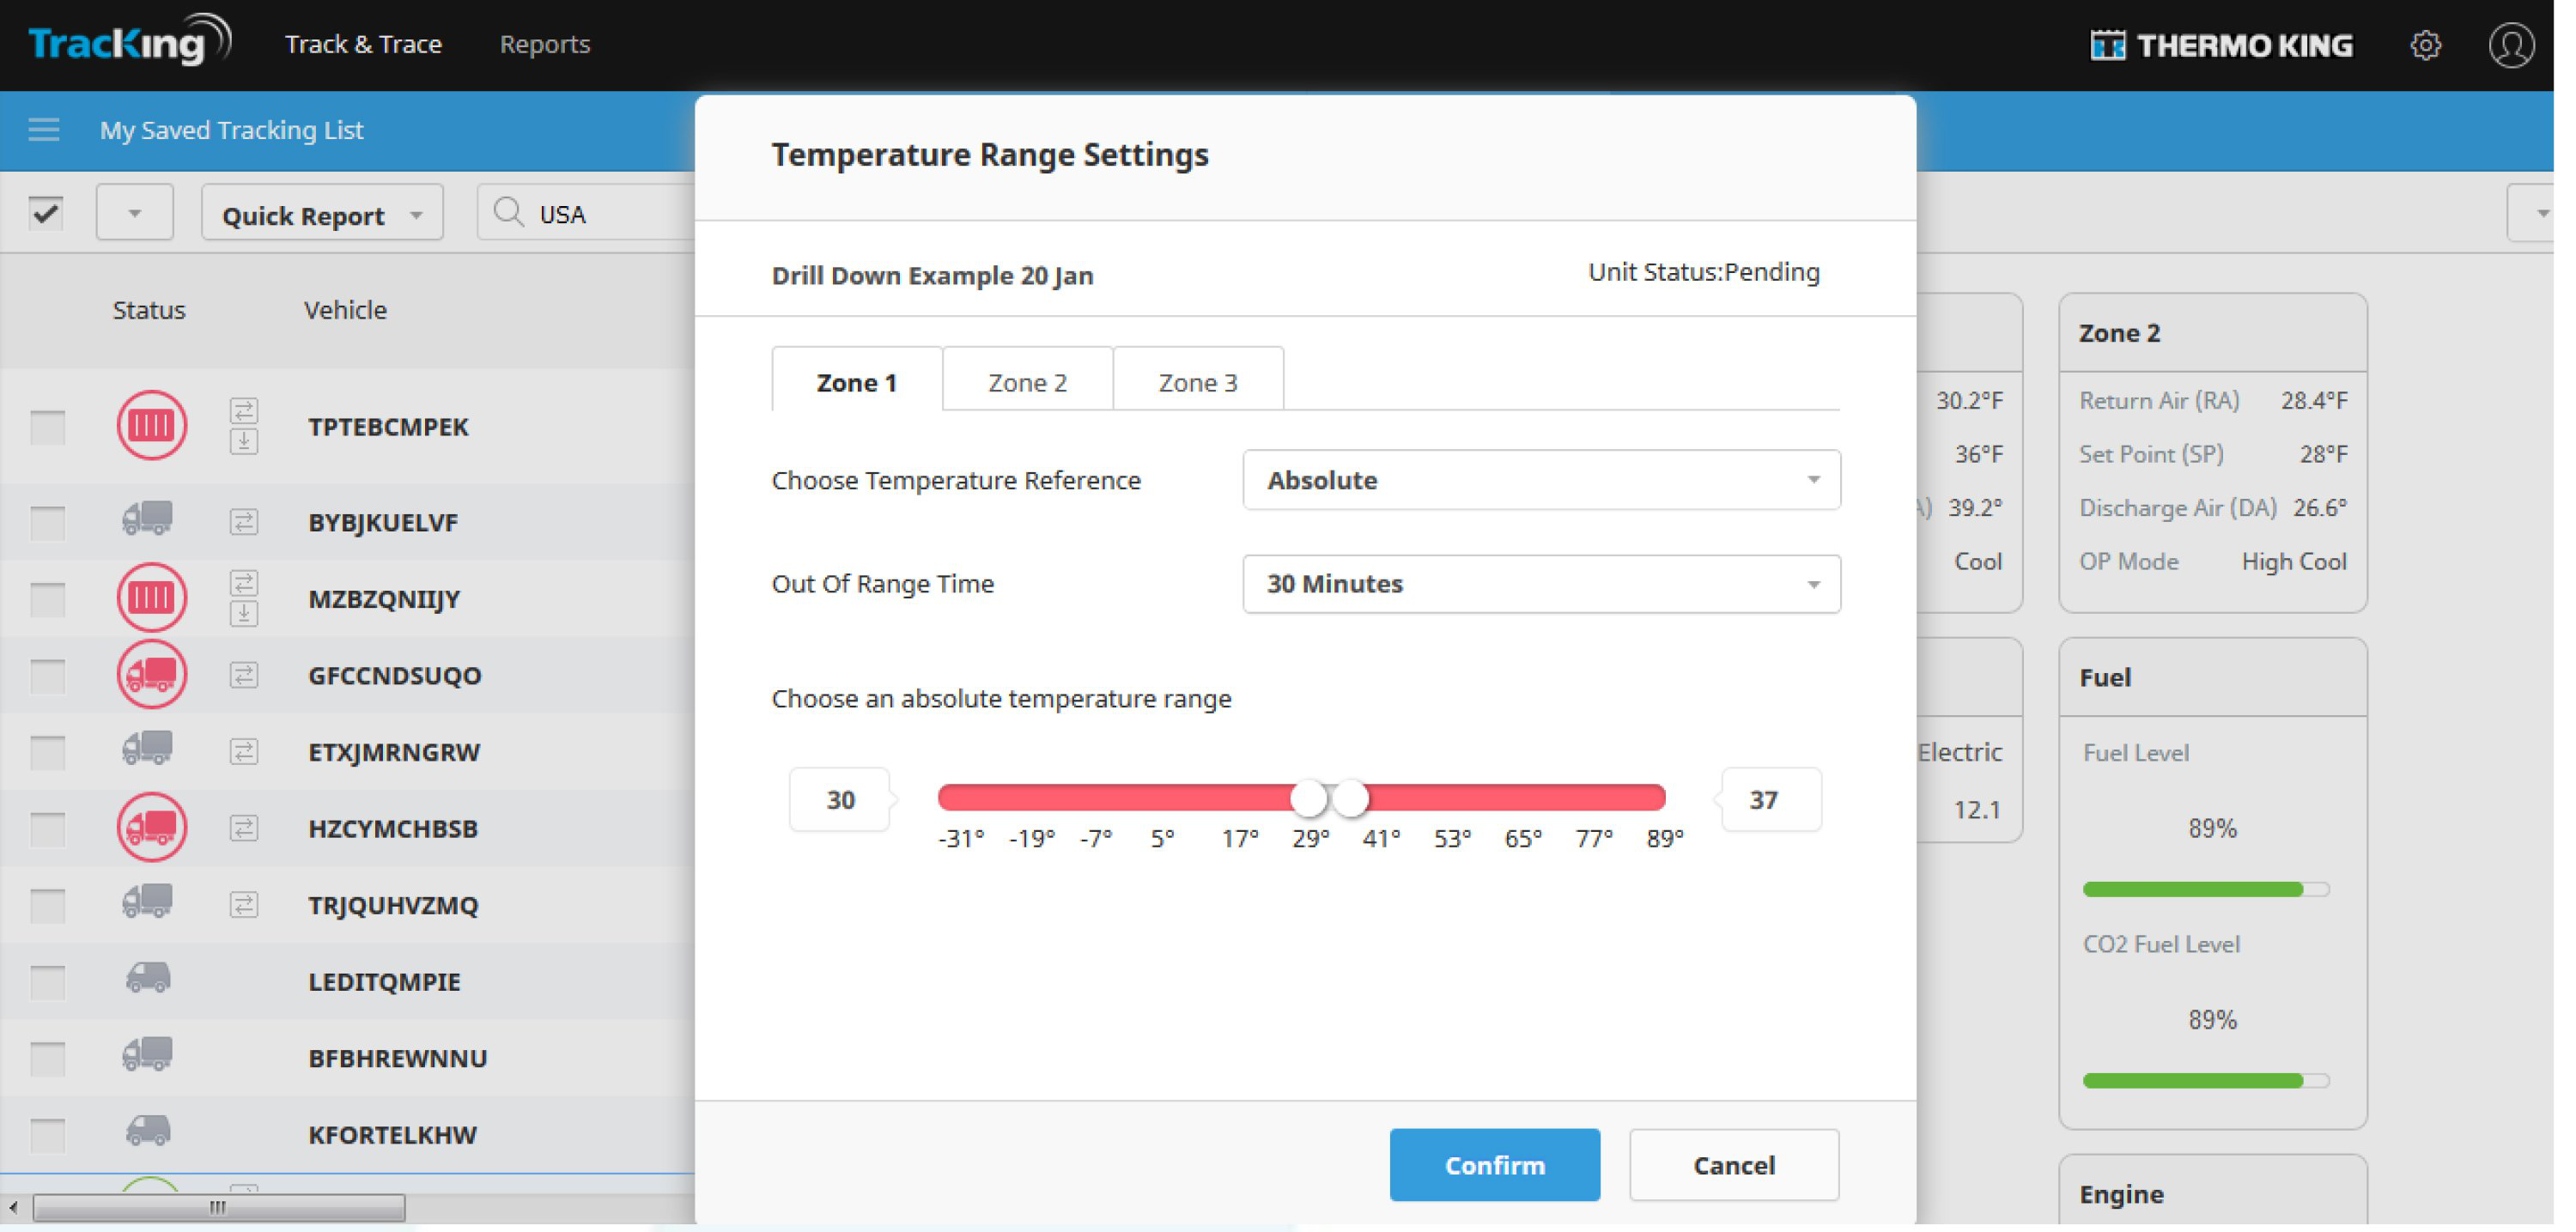Check the box for MZBZQNIIJY row
Screen dimensions: 2576x1232
(x=47, y=599)
